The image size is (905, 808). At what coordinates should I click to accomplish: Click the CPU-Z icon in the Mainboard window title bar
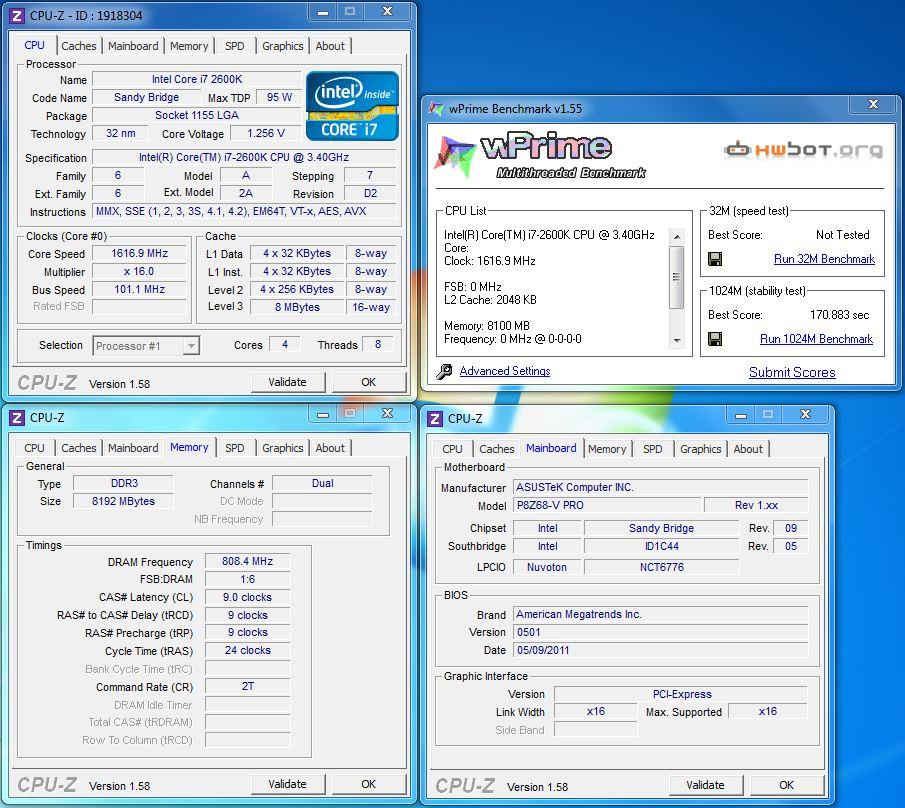point(435,418)
